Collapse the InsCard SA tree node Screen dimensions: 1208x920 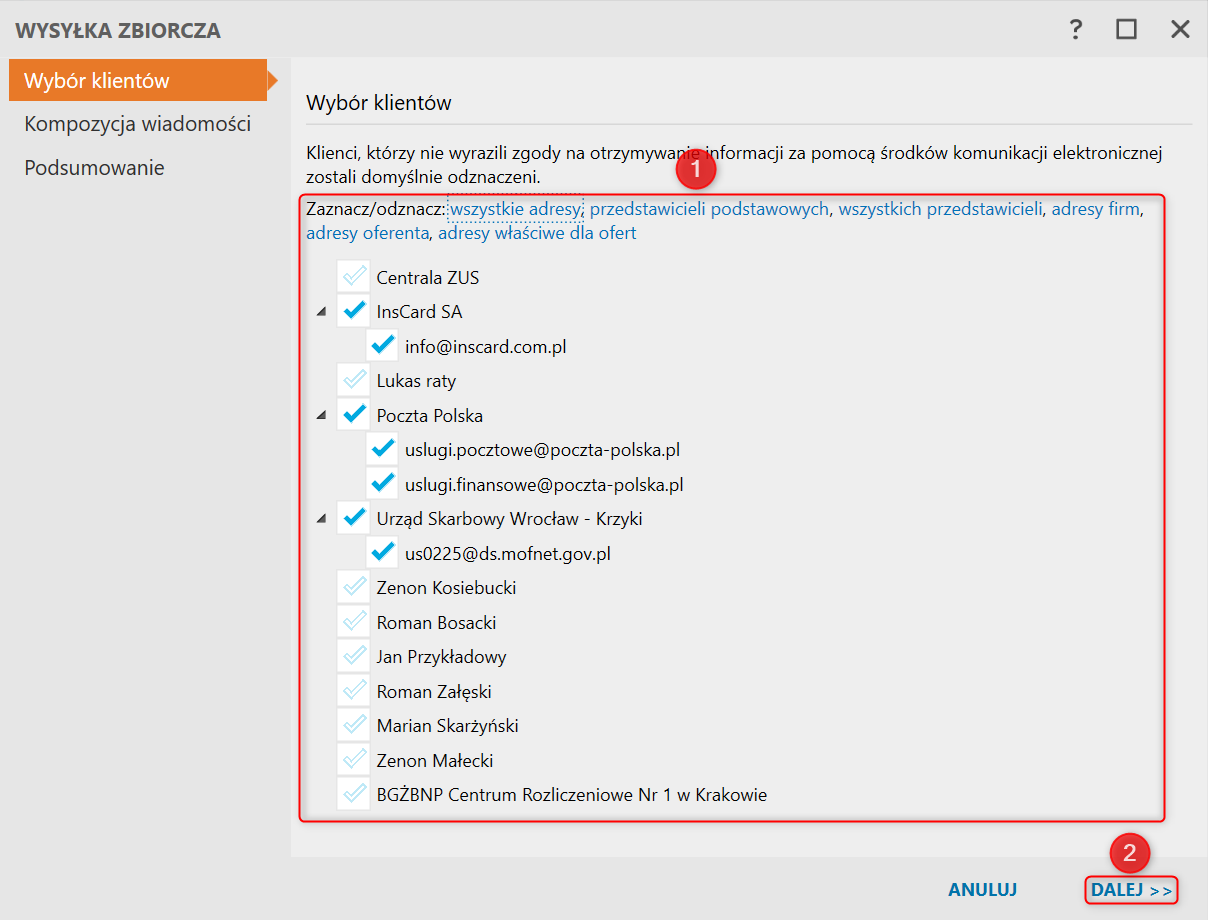tap(321, 312)
